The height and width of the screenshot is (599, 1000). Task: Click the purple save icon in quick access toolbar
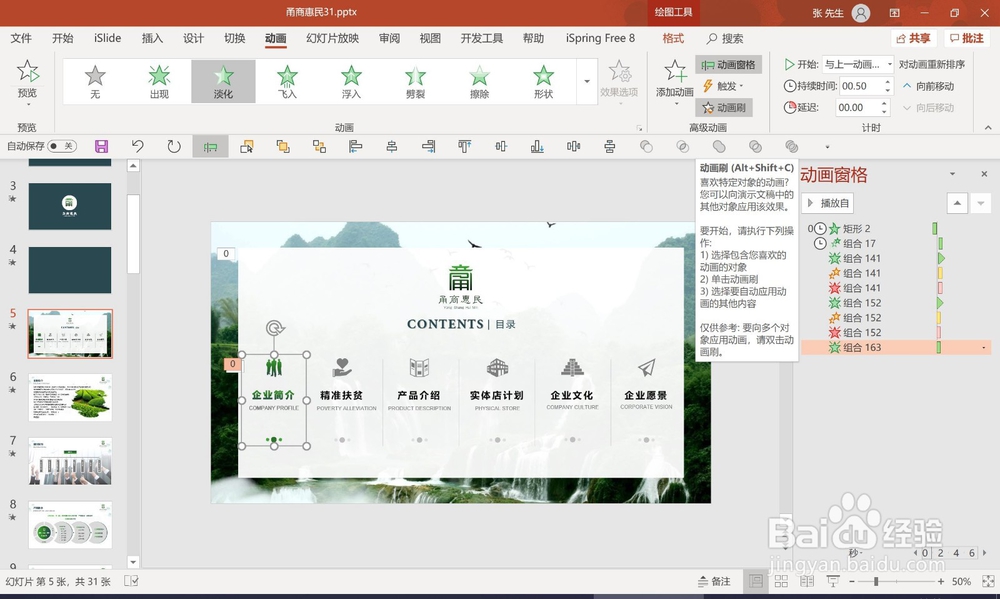[x=101, y=146]
